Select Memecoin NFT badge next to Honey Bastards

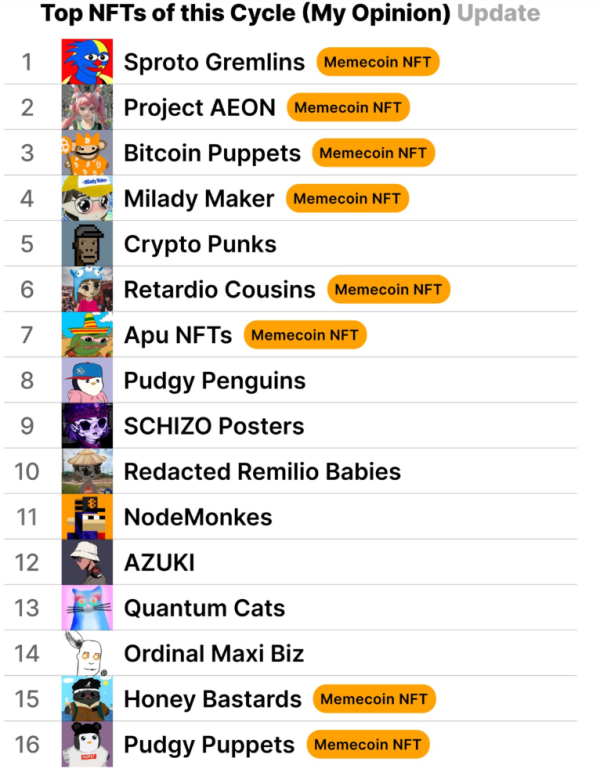pos(375,699)
